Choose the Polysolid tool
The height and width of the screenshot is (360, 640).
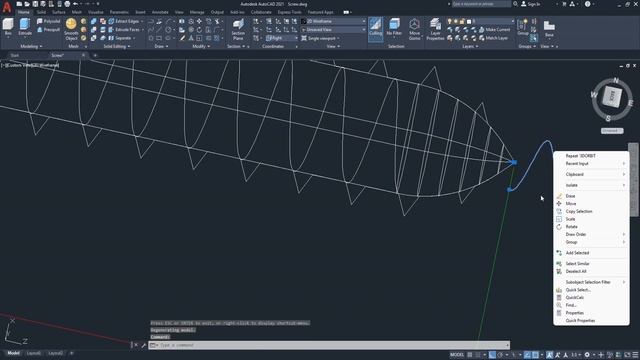[x=48, y=21]
